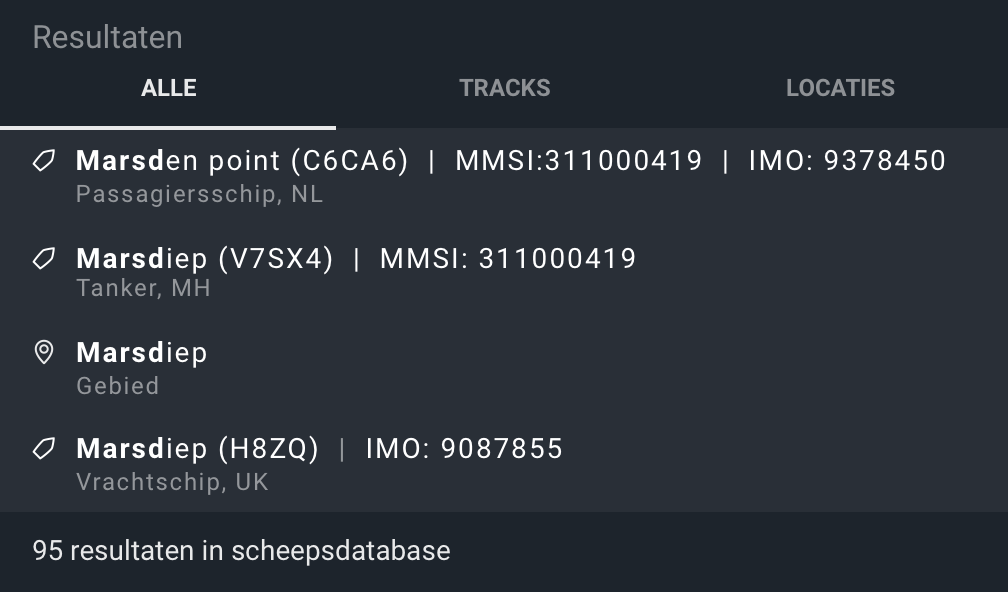This screenshot has width=1008, height=592.
Task: Click the ship icon beside Marsden point
Action: 44,160
